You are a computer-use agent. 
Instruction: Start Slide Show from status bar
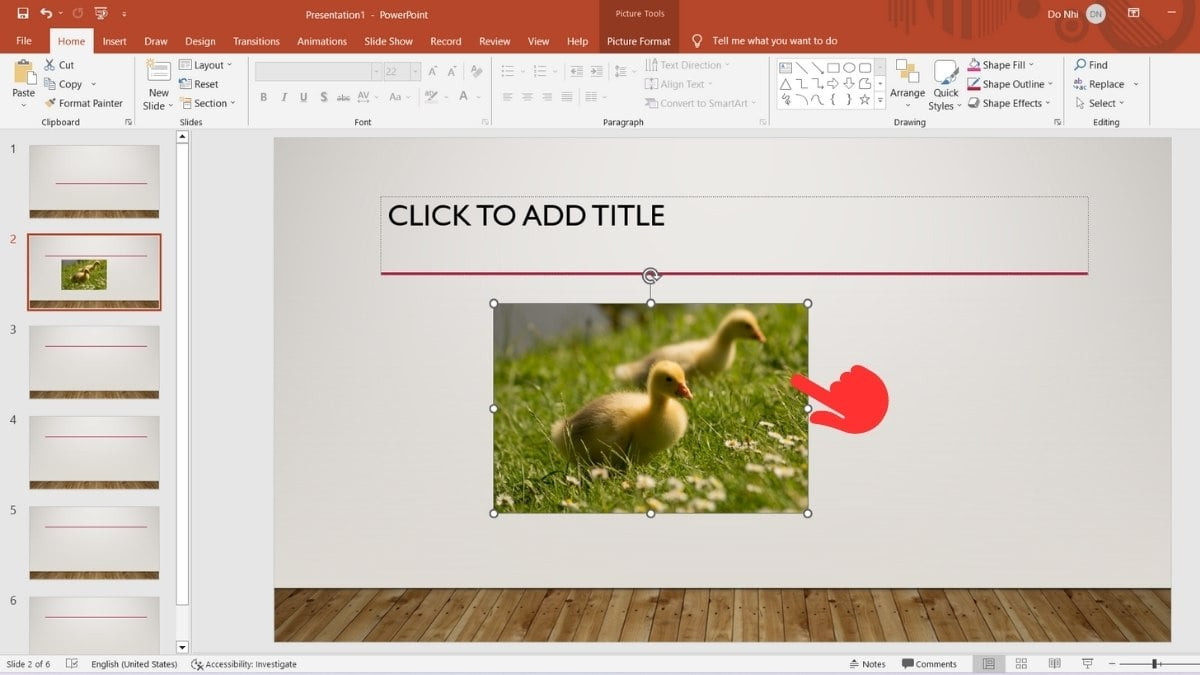tap(1087, 664)
